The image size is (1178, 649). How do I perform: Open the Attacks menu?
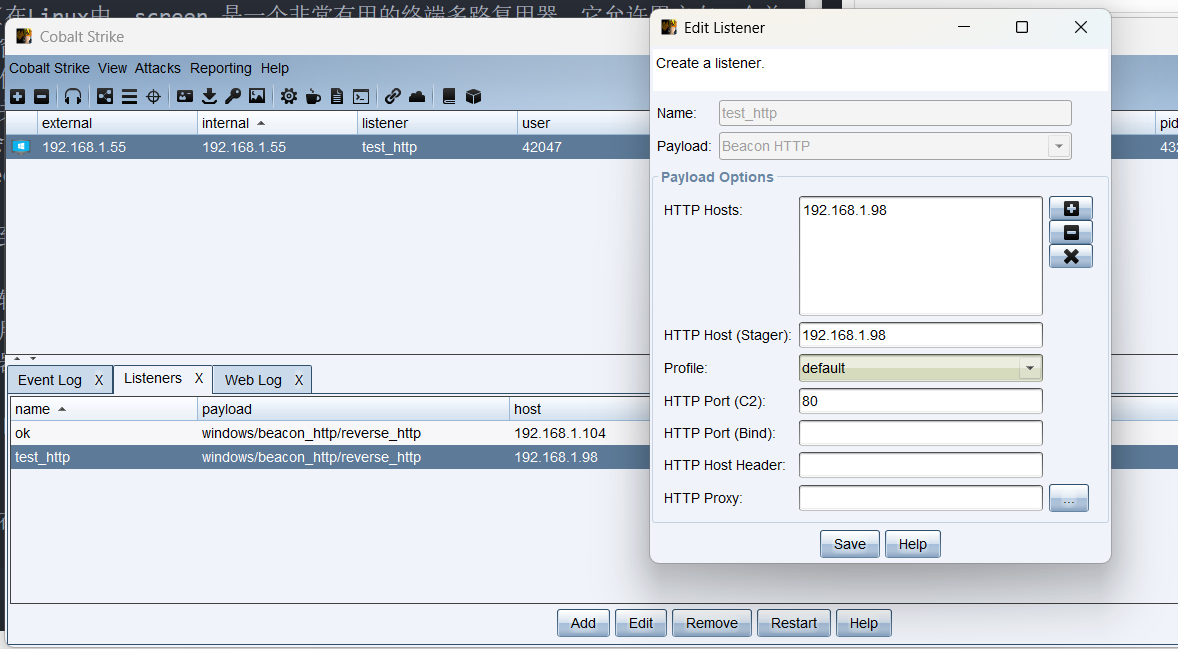click(158, 68)
